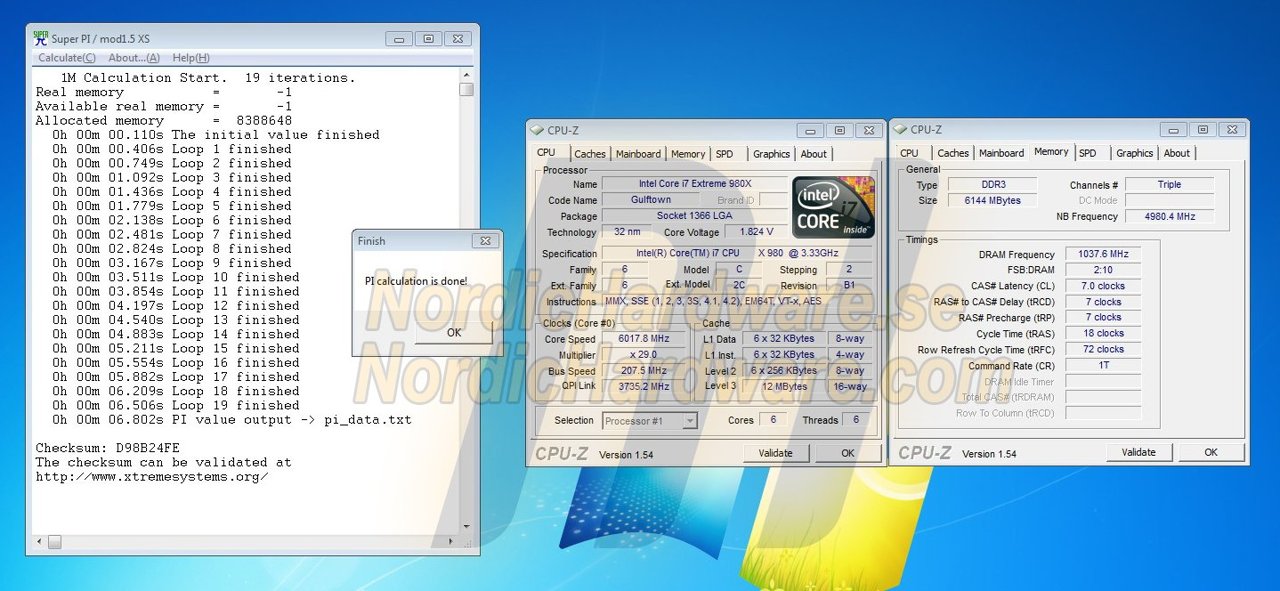This screenshot has width=1280, height=591.
Task: Click the right CPU-Z title bar icon
Action: pos(900,130)
